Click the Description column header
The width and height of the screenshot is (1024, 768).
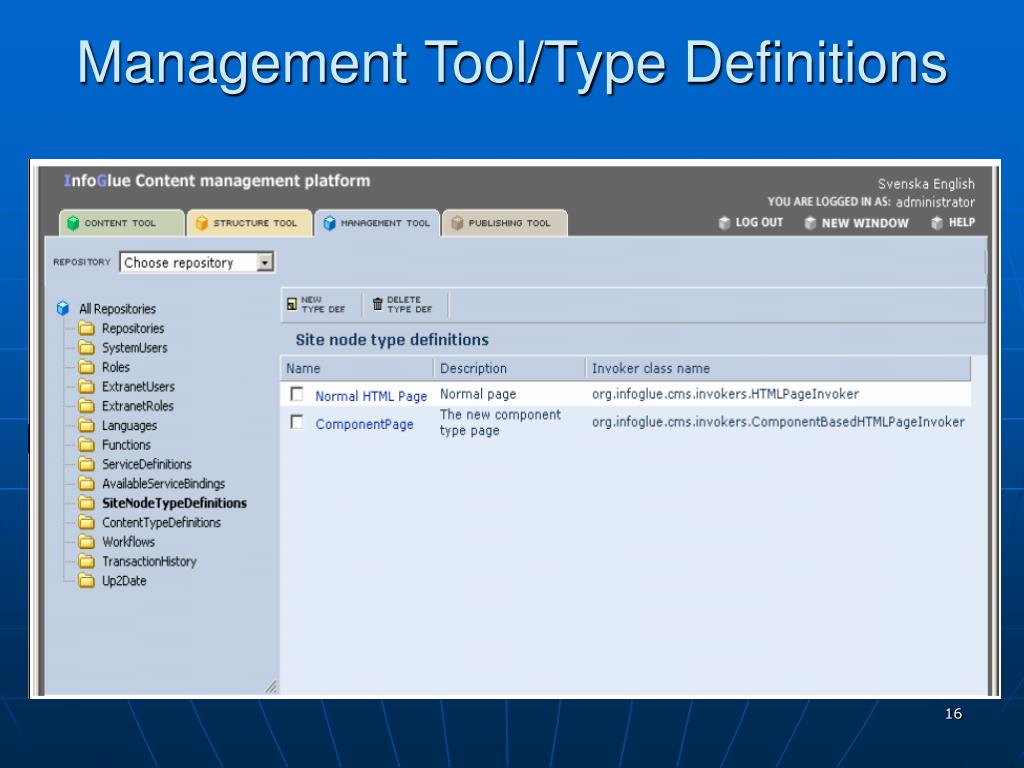click(x=473, y=368)
